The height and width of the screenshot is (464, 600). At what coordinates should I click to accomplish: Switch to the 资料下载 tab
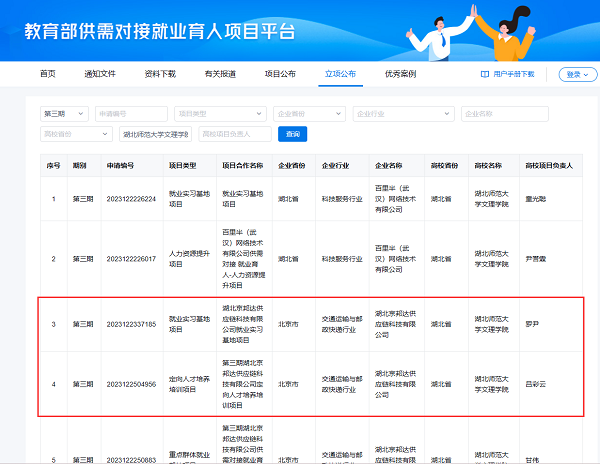tap(160, 74)
